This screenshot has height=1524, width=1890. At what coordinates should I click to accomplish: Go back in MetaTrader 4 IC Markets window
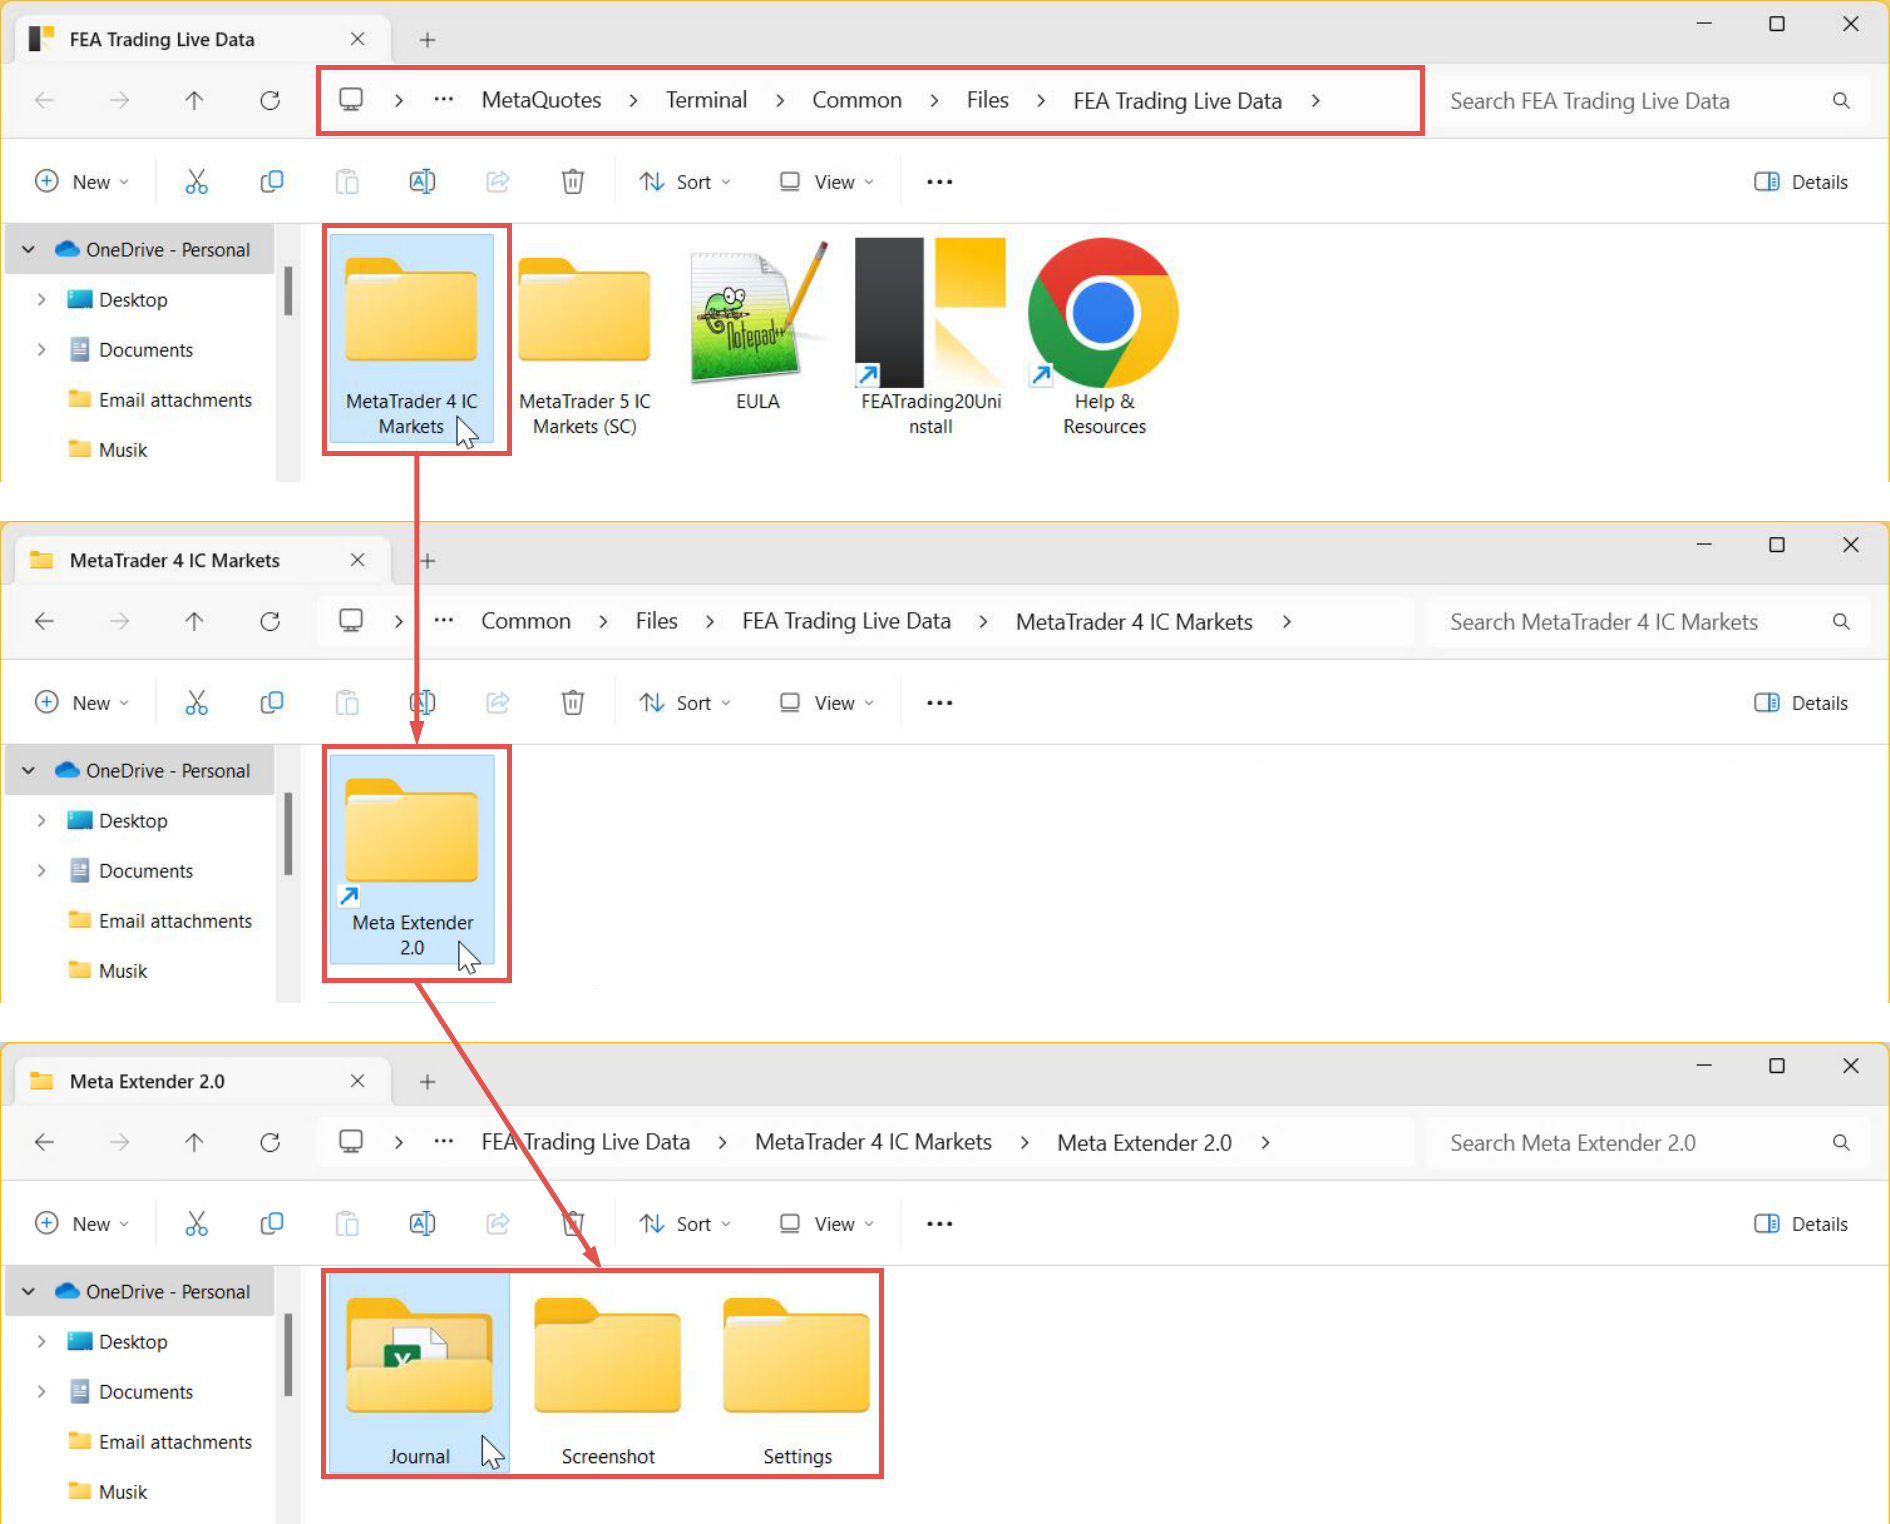44,621
